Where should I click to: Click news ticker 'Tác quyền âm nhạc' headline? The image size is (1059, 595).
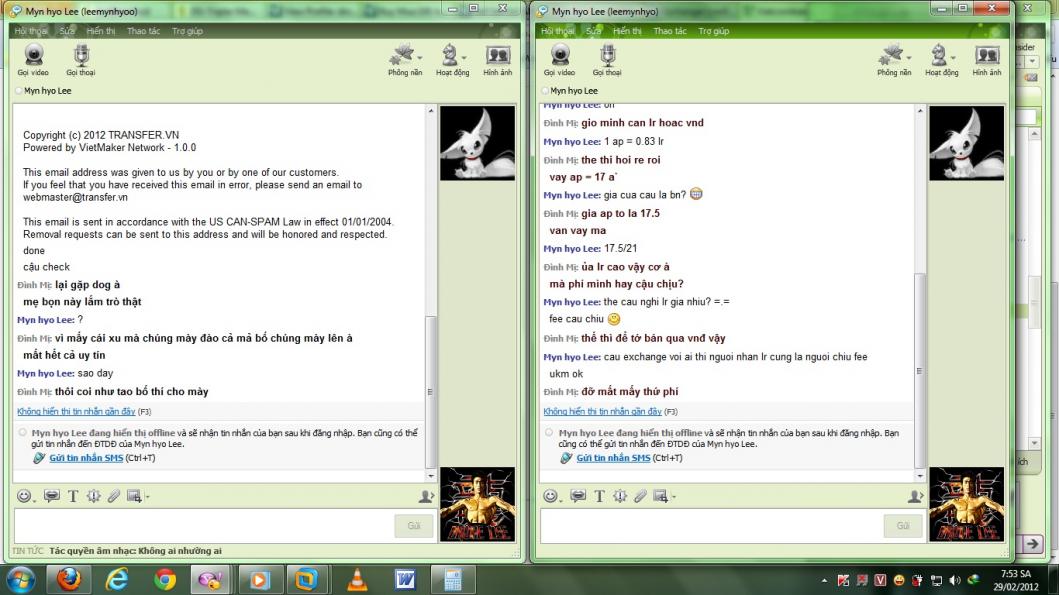[x=135, y=551]
